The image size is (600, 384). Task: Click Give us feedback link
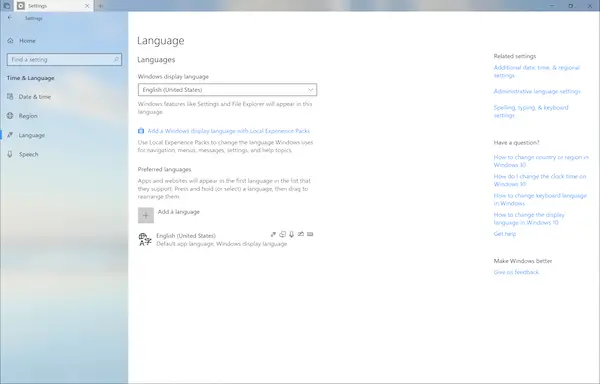pos(516,272)
